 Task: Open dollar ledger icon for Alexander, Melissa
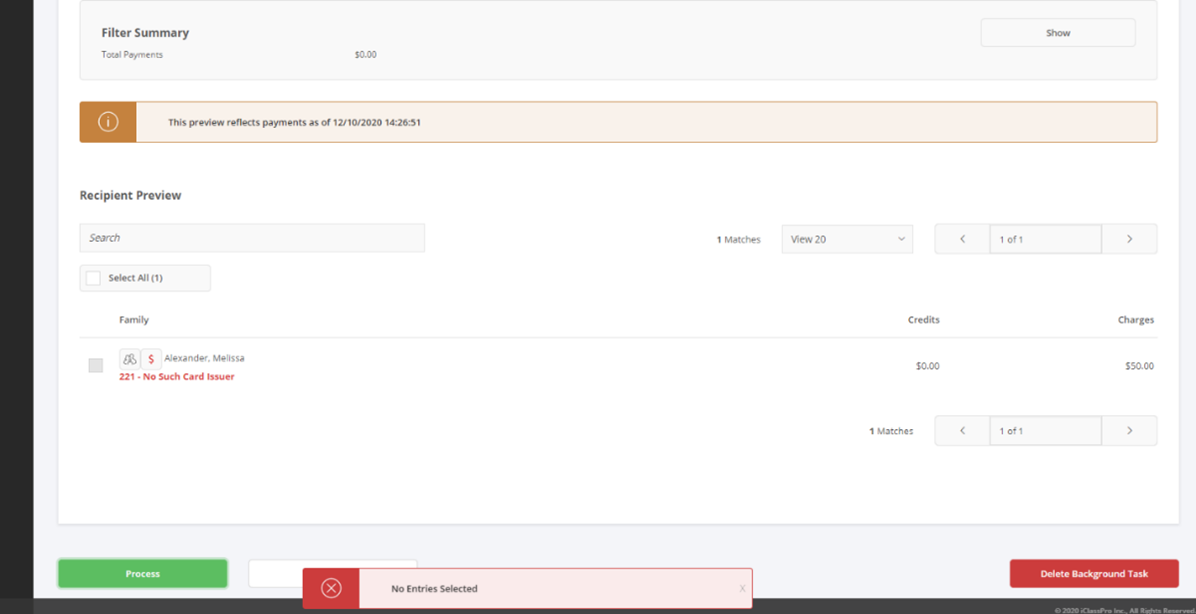click(151, 359)
